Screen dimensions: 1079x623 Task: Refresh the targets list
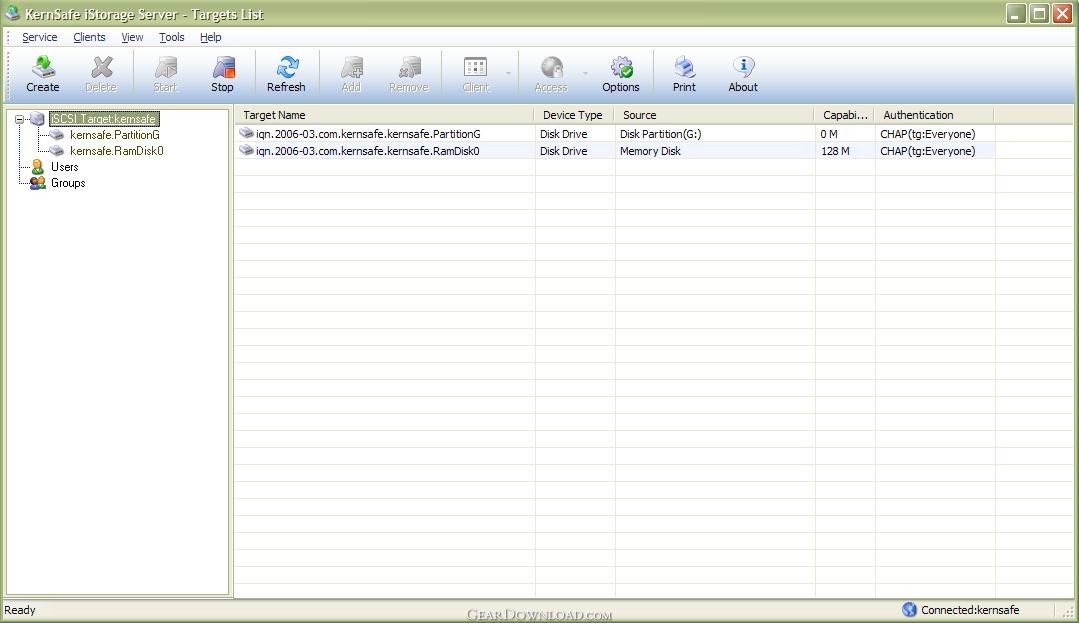coord(287,67)
